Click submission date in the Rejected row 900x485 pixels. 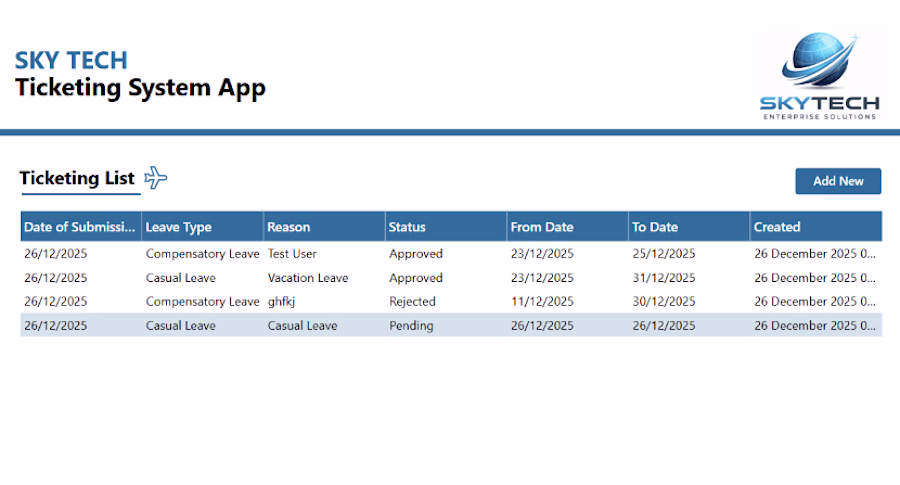coord(56,301)
